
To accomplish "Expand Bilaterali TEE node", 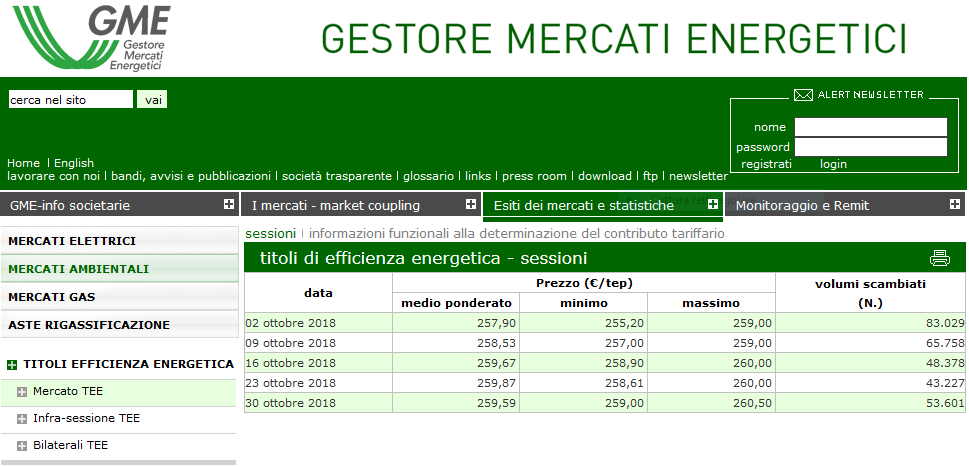I will (x=22, y=445).
